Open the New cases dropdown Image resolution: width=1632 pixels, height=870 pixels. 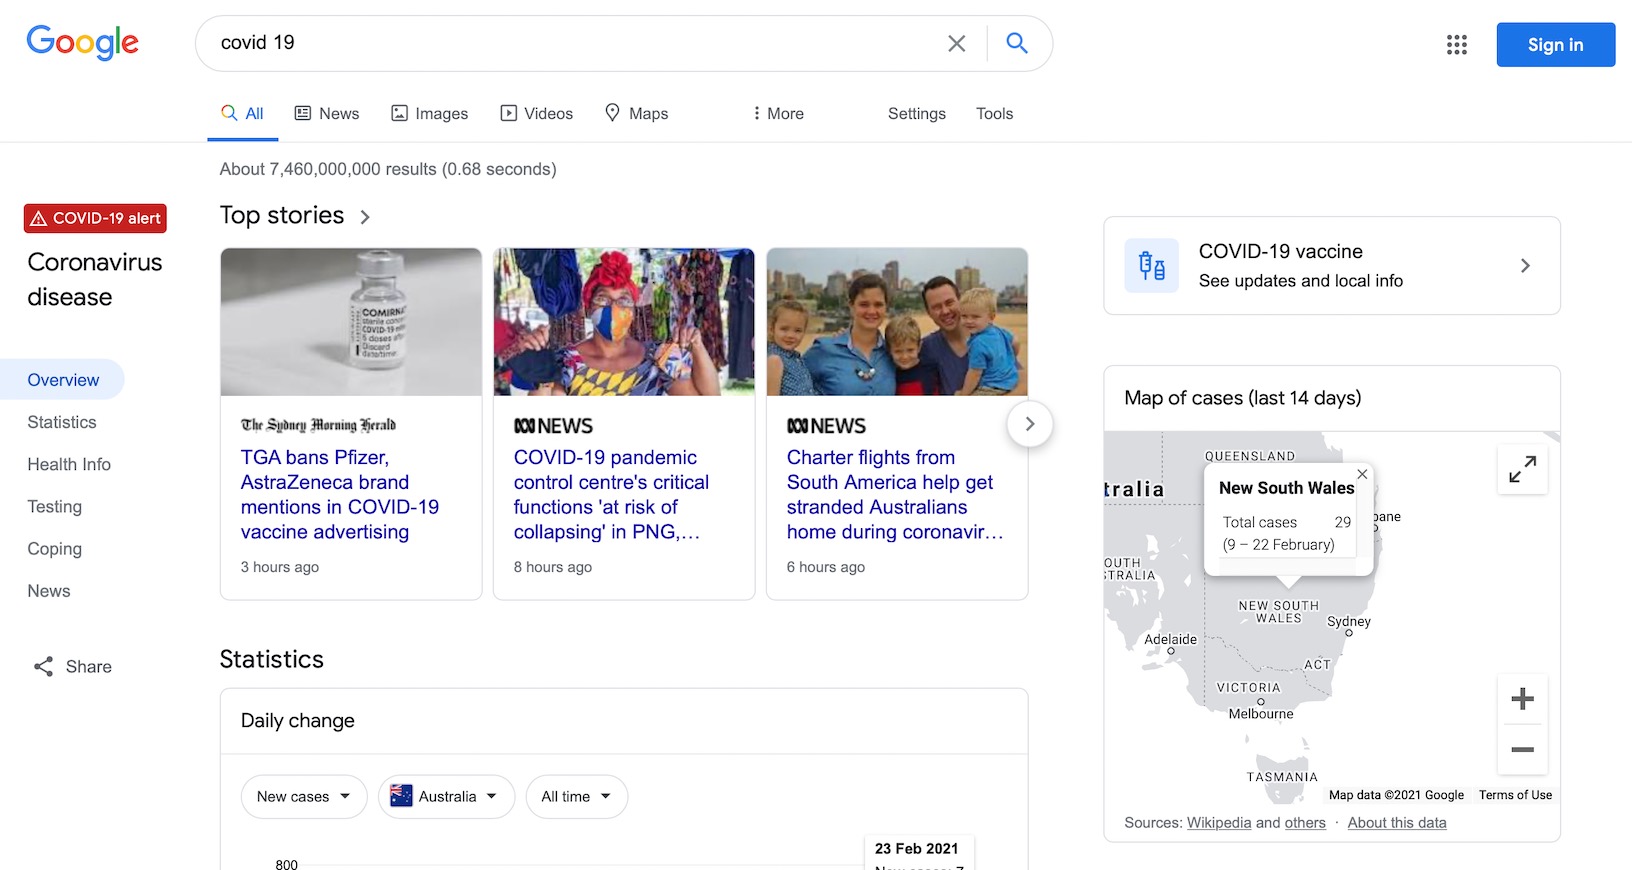(303, 797)
